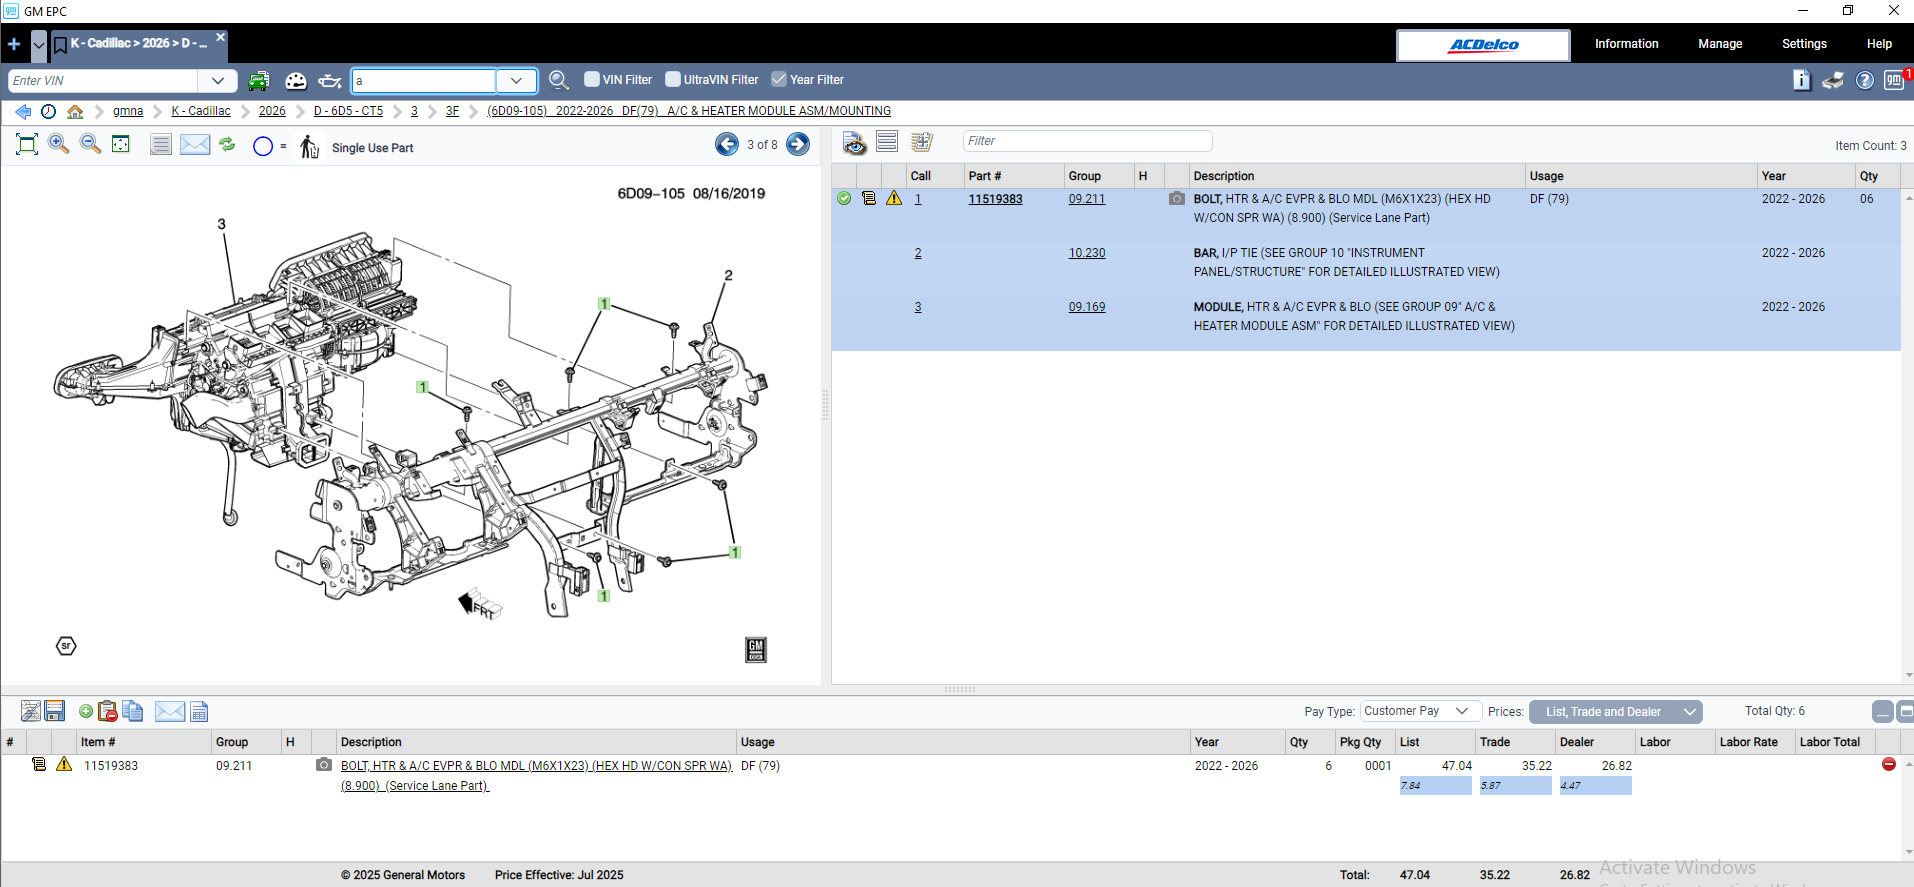Open the Enter VIN dropdown arrow
Image resolution: width=1914 pixels, height=887 pixels.
[x=217, y=80]
